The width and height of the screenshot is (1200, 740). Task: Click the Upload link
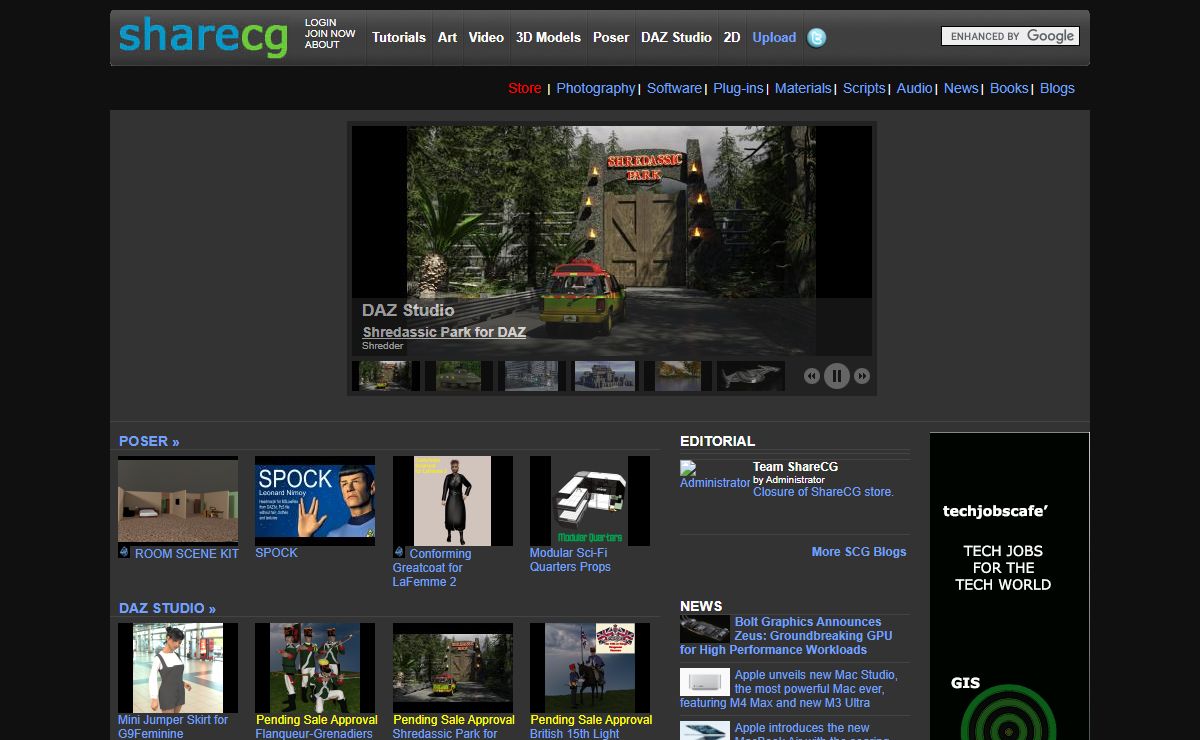pos(774,38)
